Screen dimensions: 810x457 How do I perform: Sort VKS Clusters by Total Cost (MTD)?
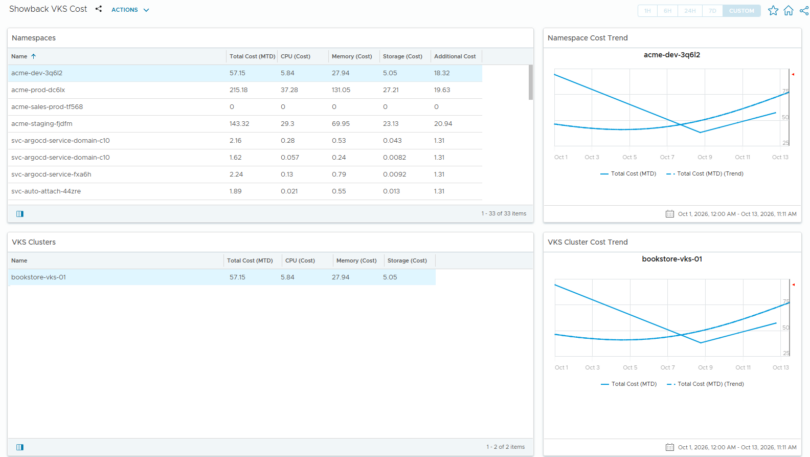coord(250,261)
